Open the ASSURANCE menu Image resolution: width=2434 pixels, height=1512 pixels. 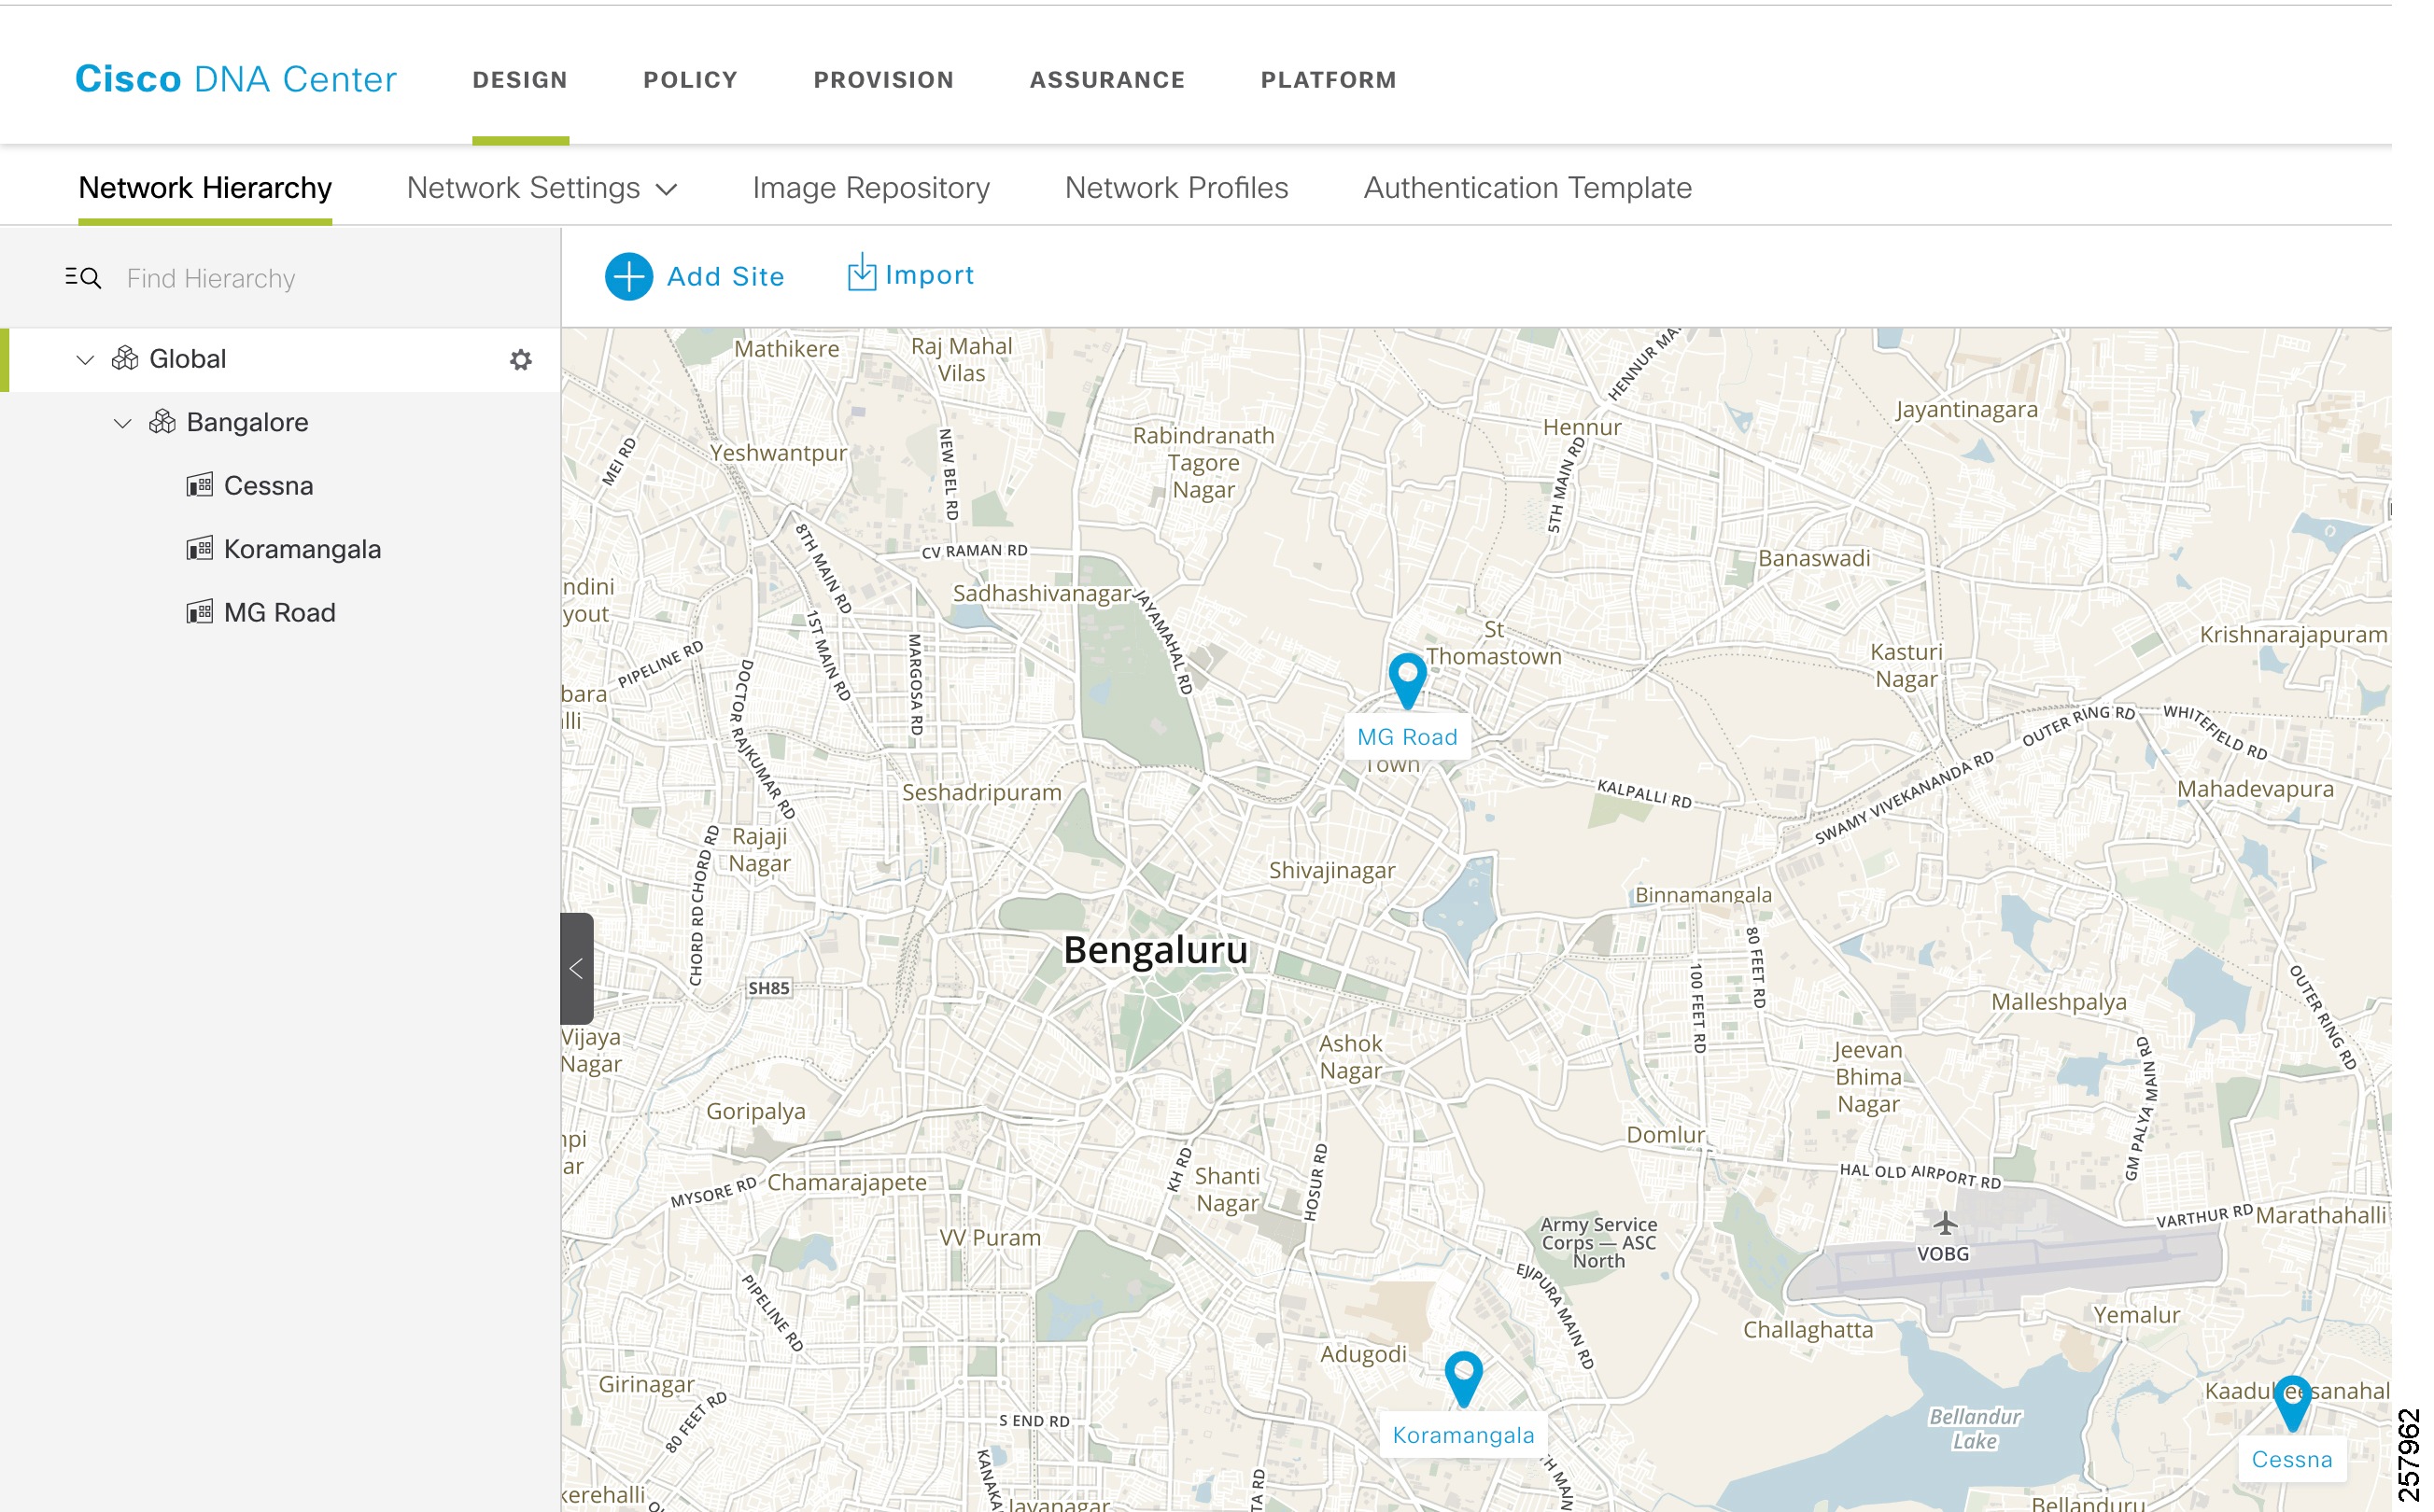1107,80
